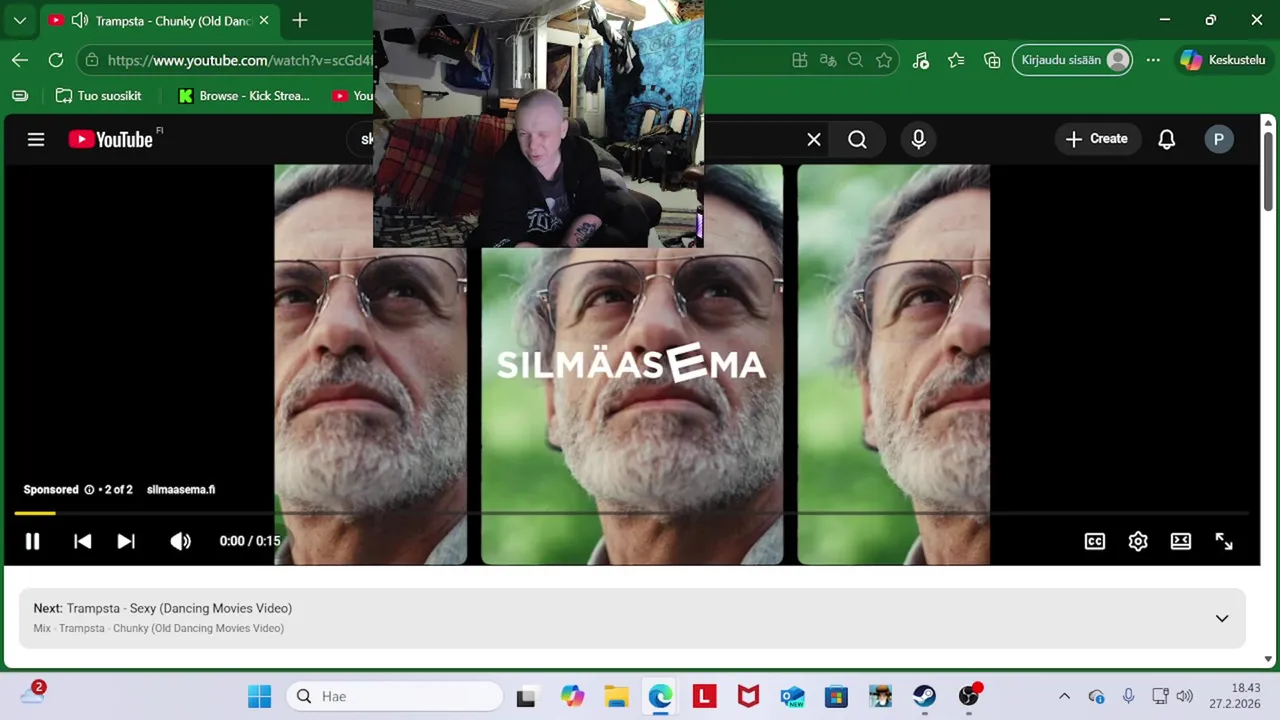This screenshot has height=720, width=1280.
Task: Clear the YouTube search text
Action: tap(814, 140)
